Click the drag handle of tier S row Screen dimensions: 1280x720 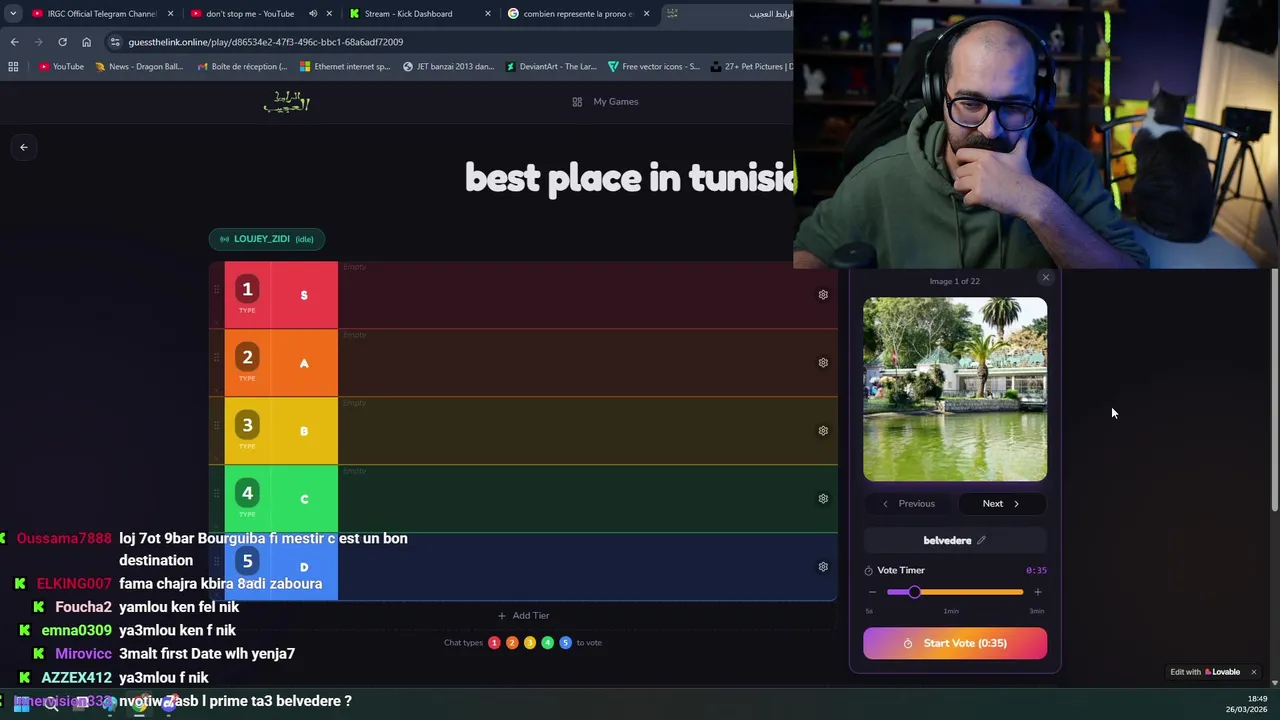tap(216, 290)
